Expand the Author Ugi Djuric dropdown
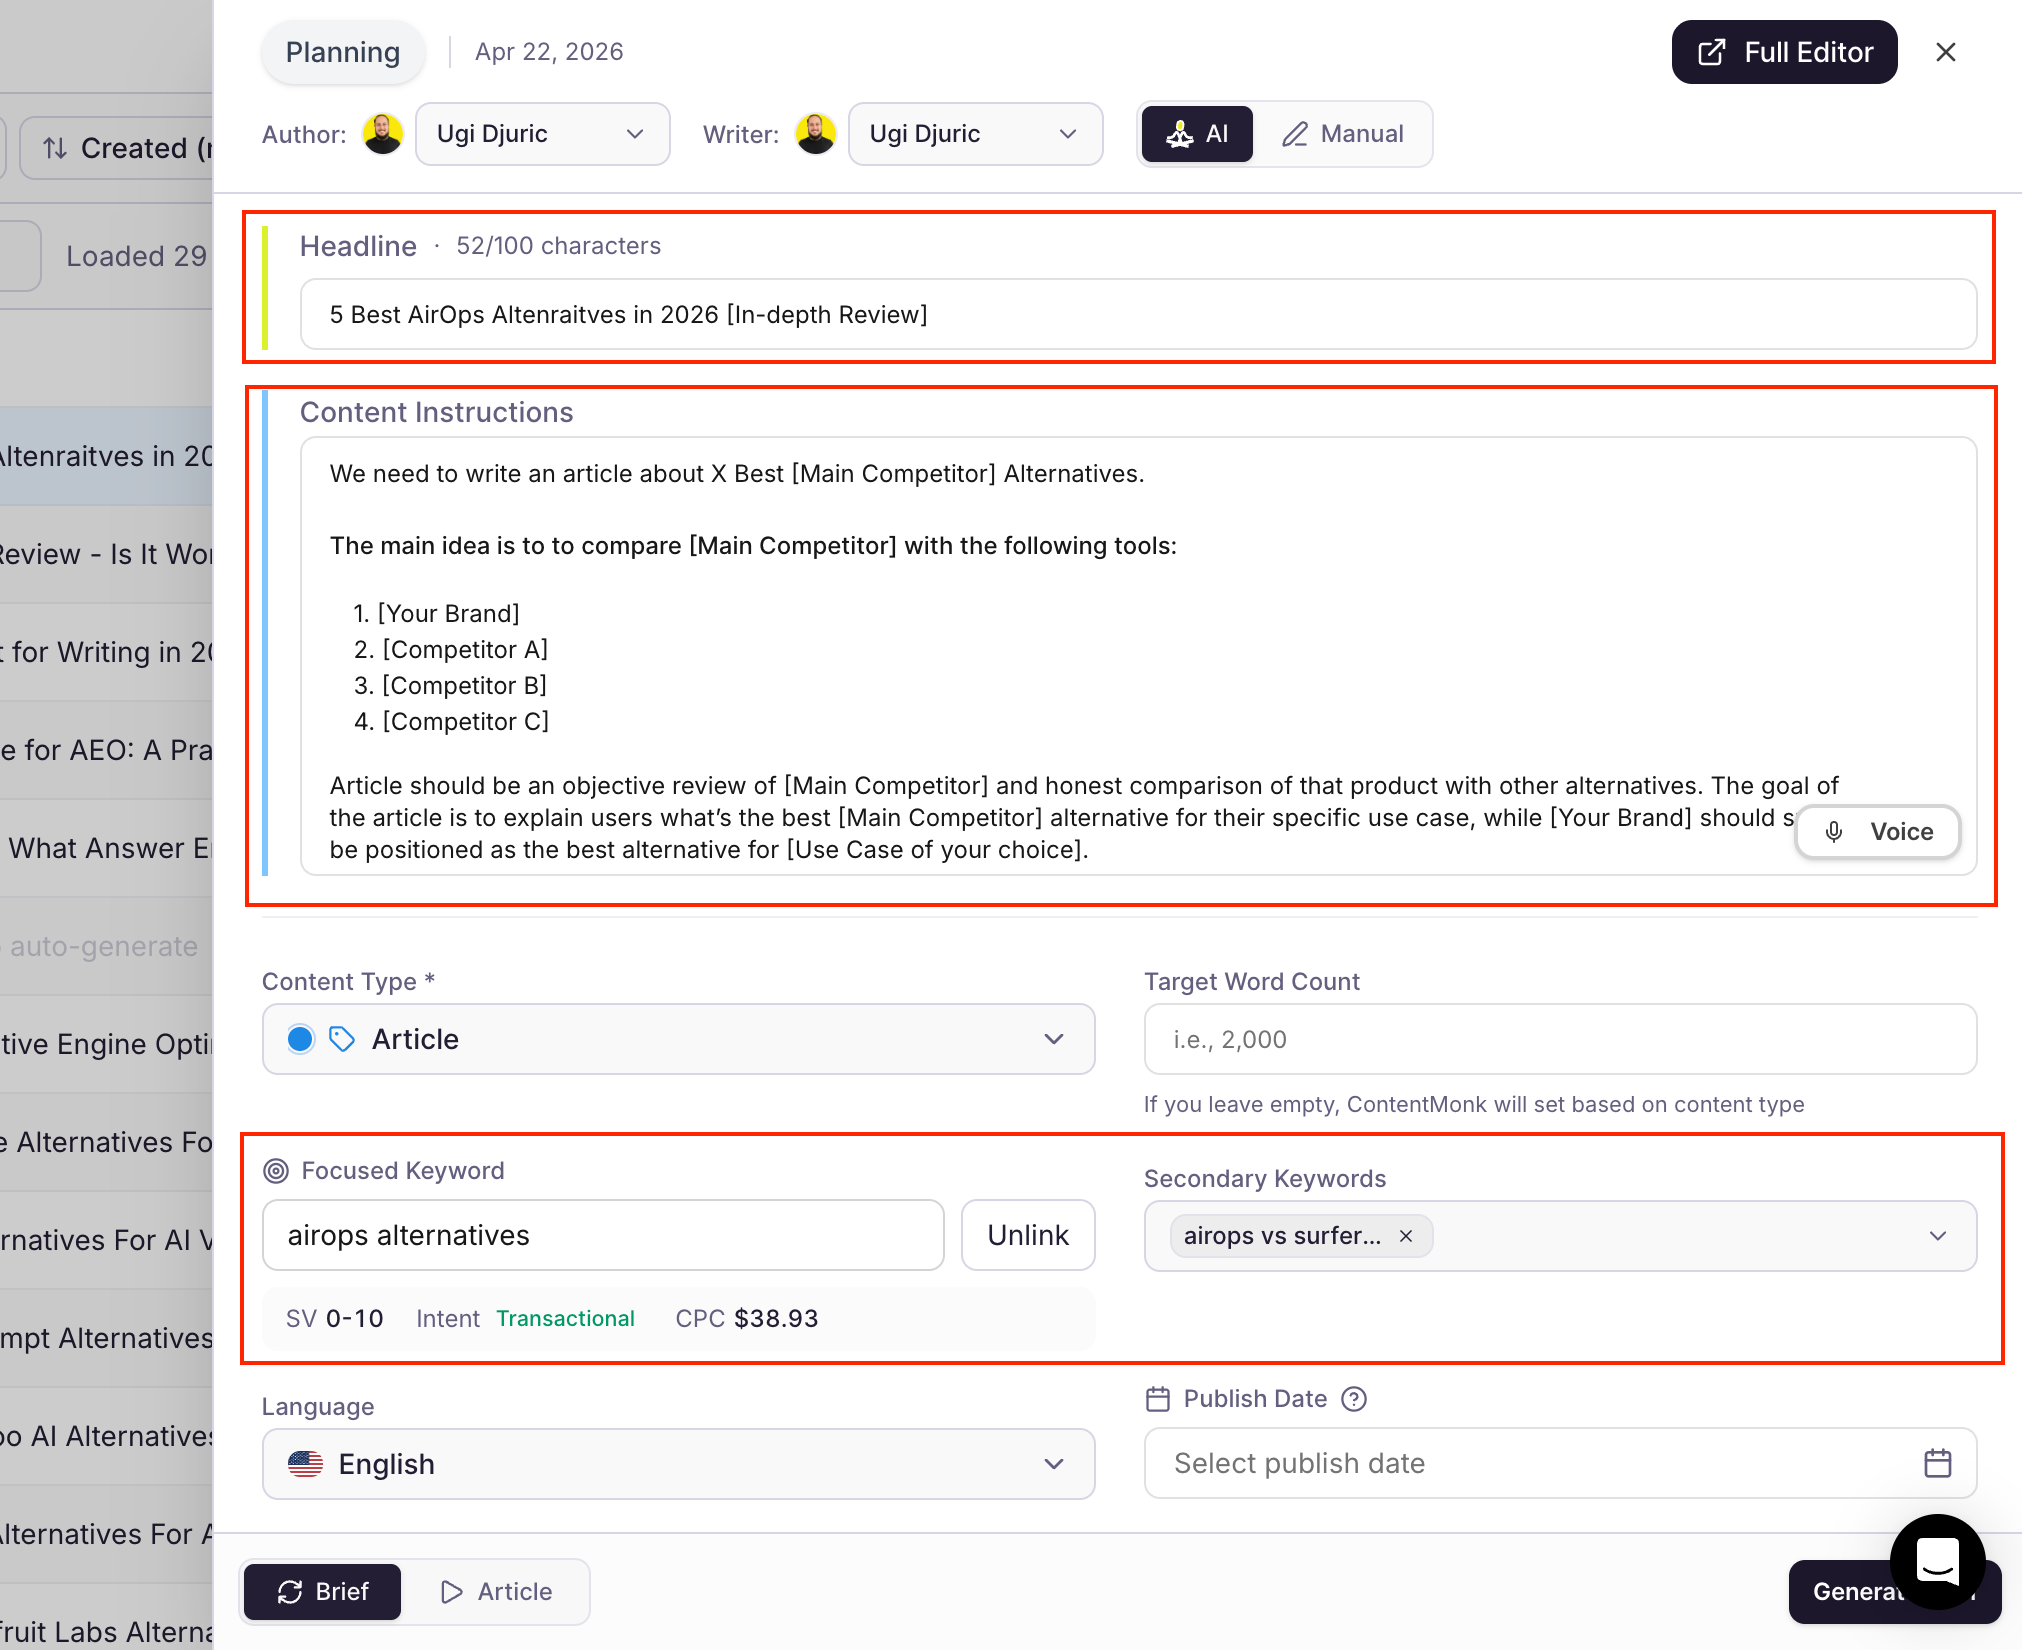The width and height of the screenshot is (2022, 1650). tap(542, 134)
